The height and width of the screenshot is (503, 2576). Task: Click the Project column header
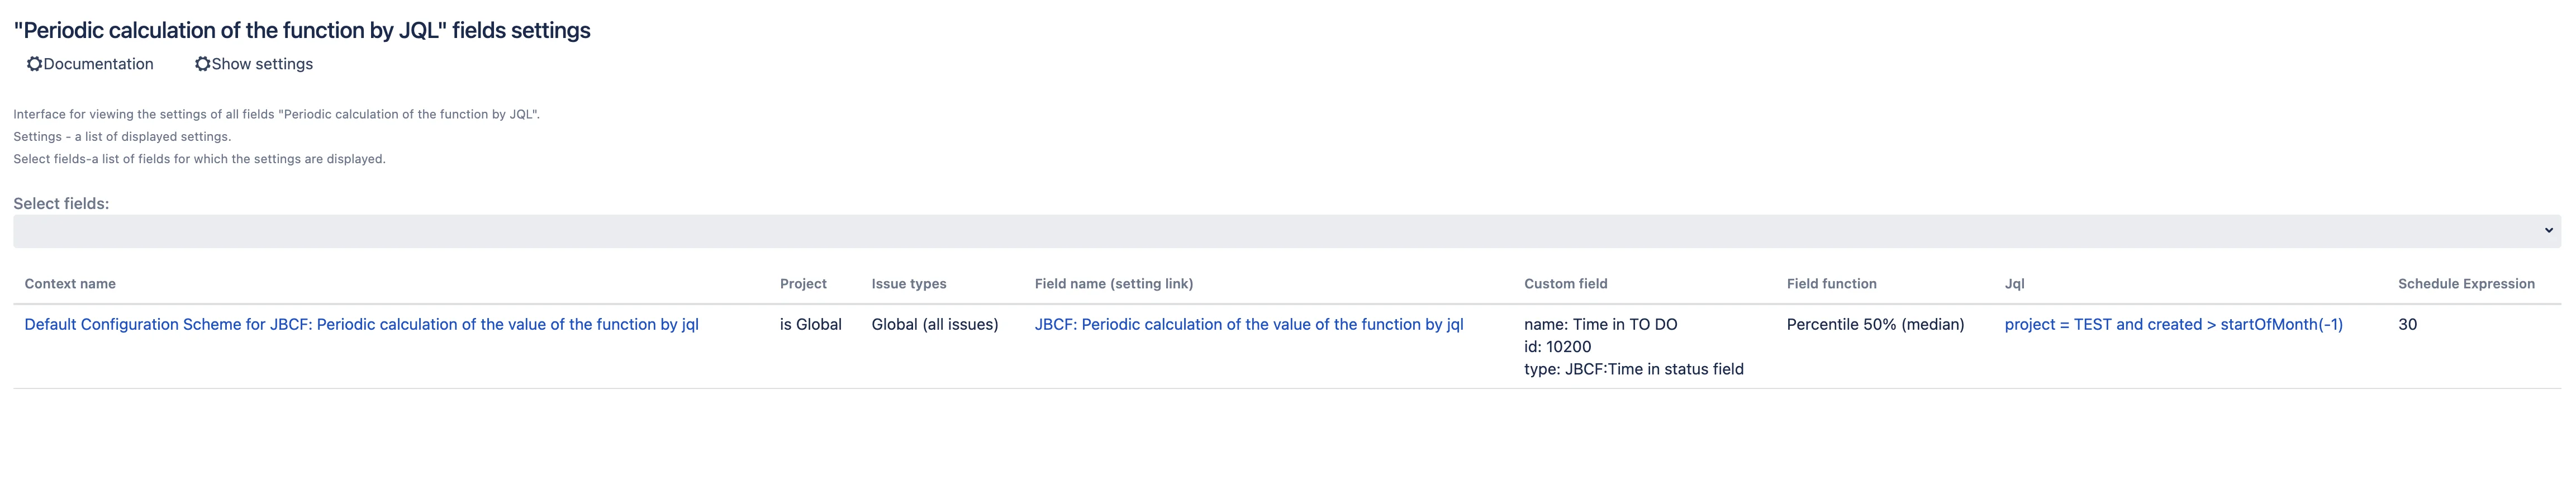click(x=803, y=284)
